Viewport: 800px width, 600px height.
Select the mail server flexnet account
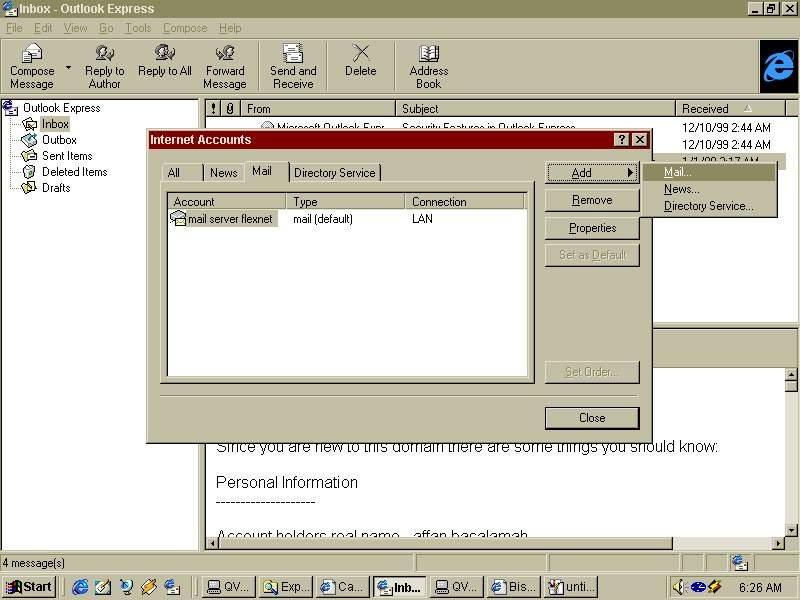pos(229,219)
